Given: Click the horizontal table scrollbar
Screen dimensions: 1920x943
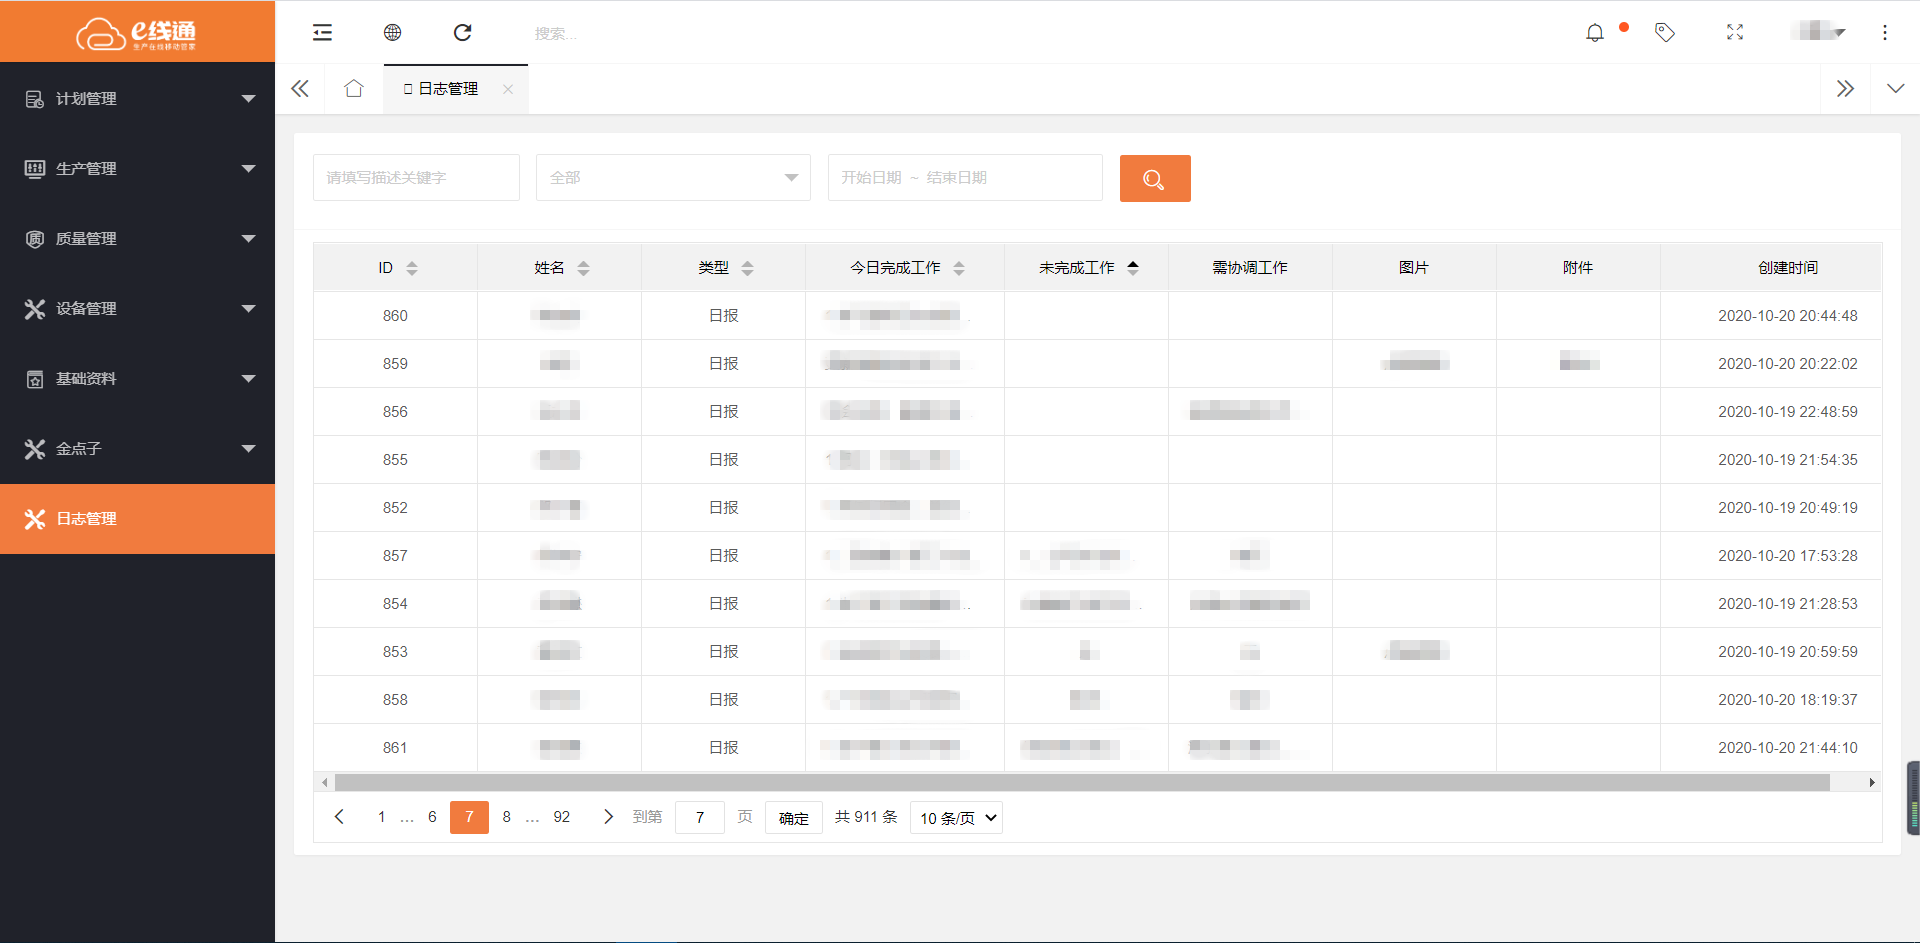Looking at the screenshot, I should pyautogui.click(x=1080, y=783).
